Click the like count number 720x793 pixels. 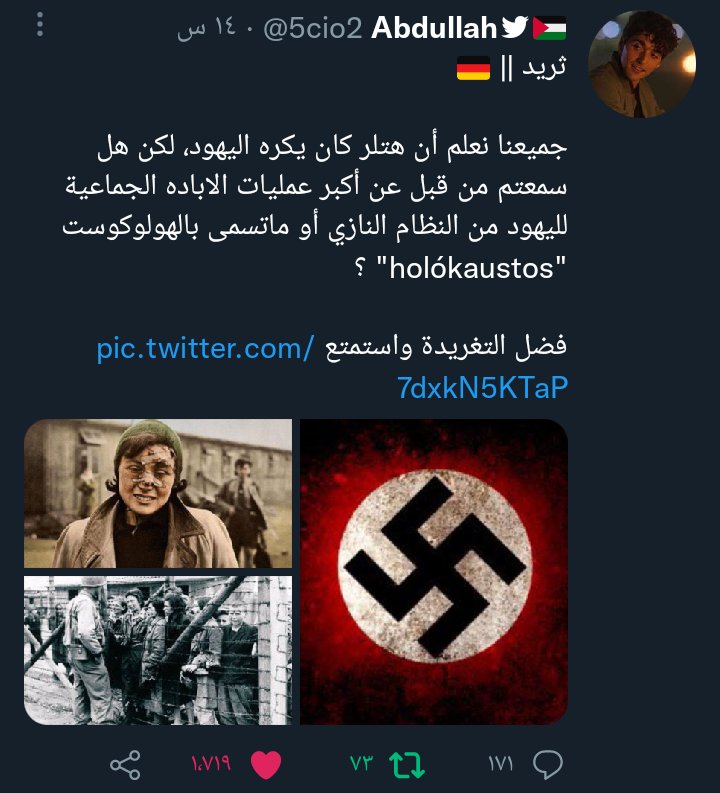click(211, 763)
